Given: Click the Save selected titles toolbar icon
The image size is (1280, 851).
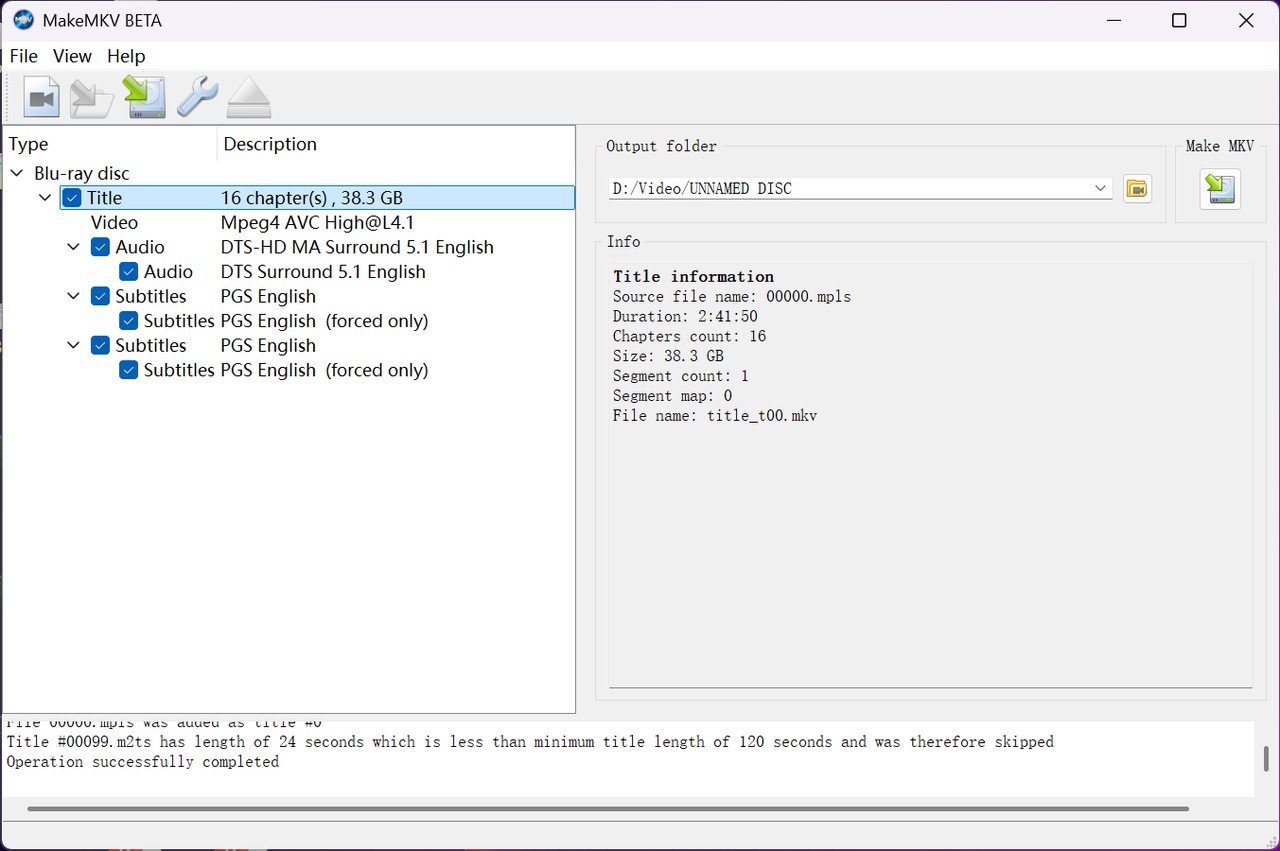Looking at the screenshot, I should (x=145, y=97).
